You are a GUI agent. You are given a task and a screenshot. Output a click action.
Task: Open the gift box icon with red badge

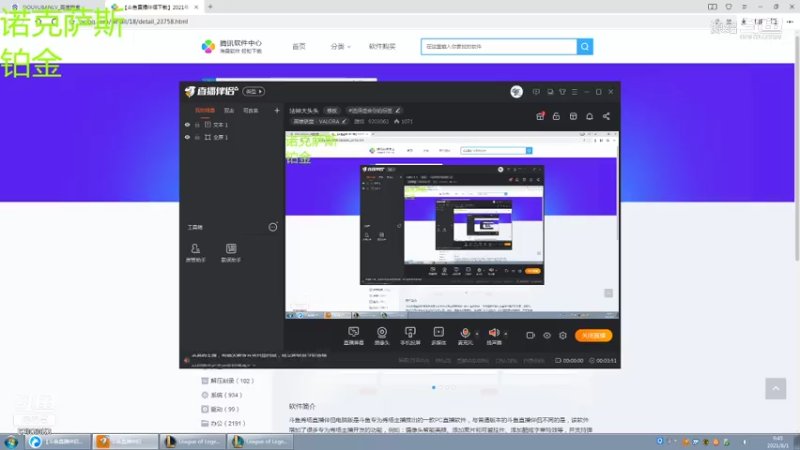[x=540, y=116]
